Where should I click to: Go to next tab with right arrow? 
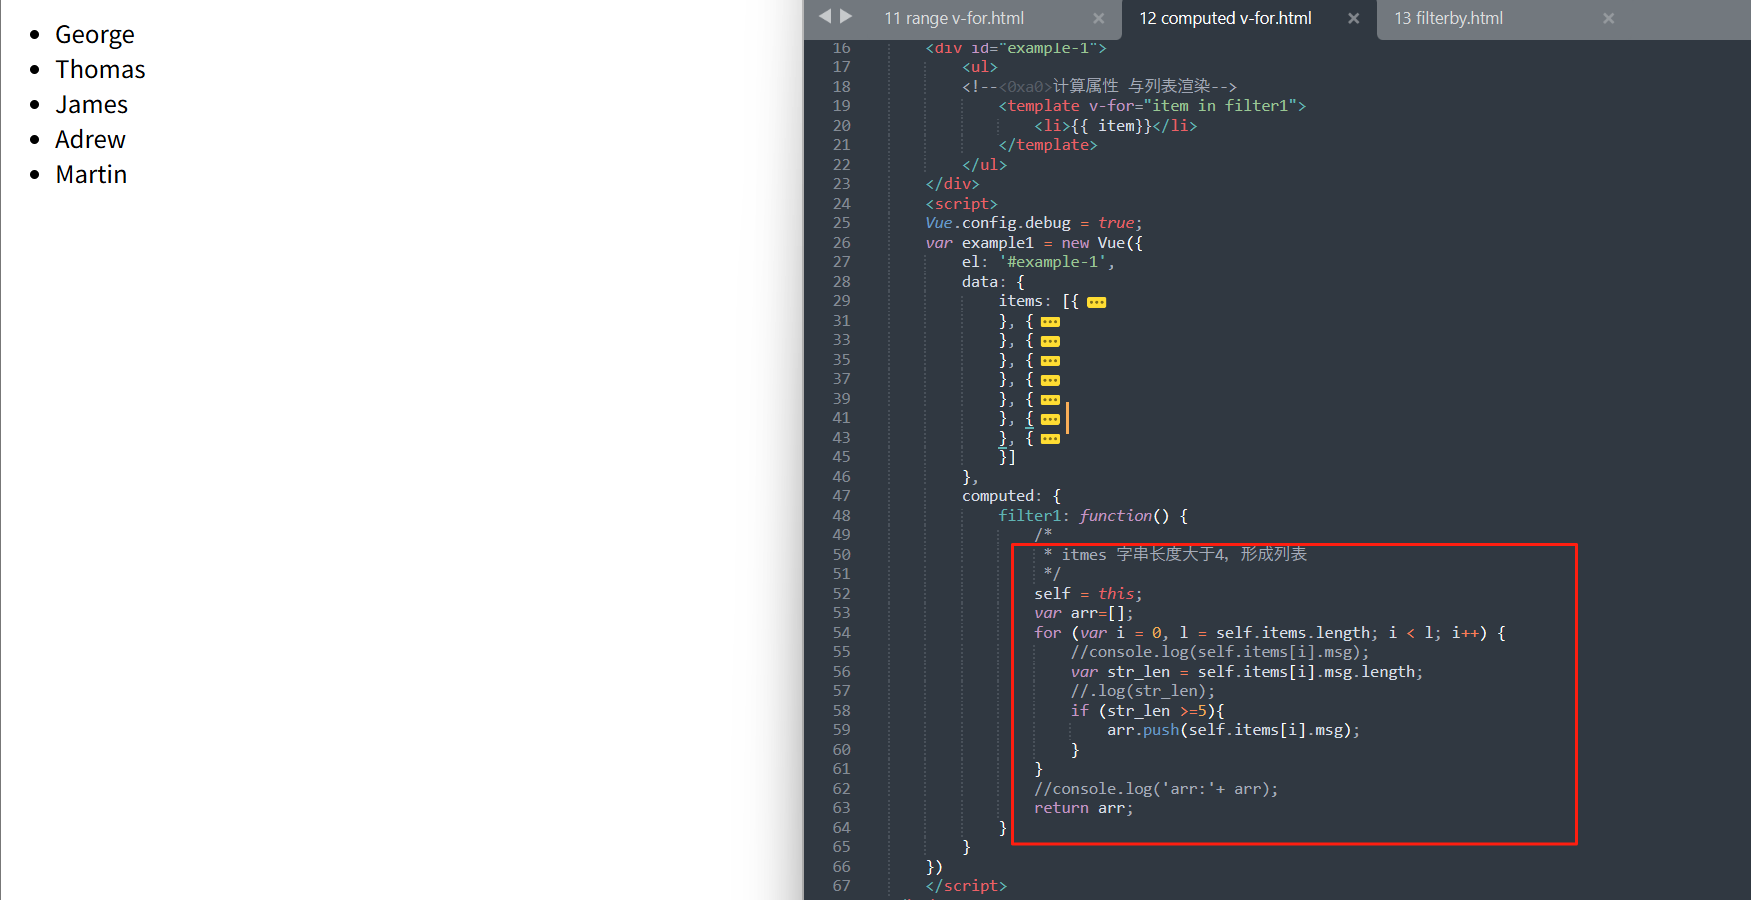tap(846, 16)
